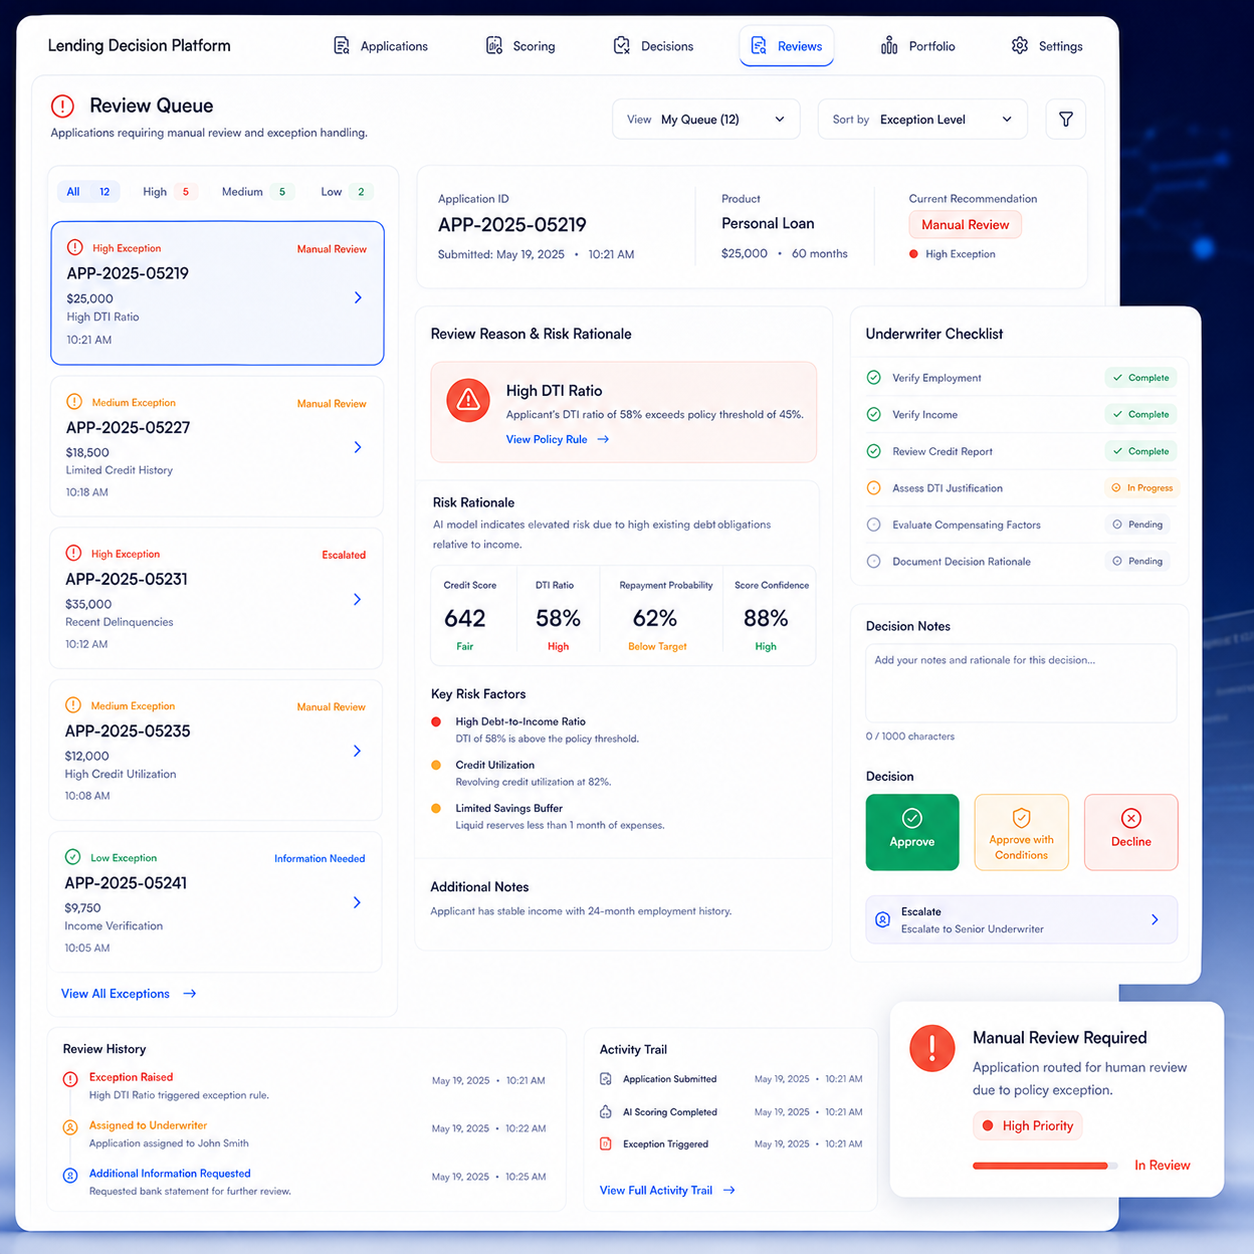Expand APP-2025-05235 card chevron
Screen dimensions: 1254x1254
357,751
